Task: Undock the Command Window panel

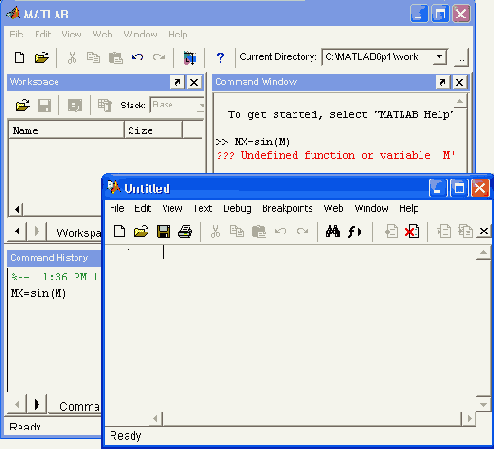Action: point(442,82)
